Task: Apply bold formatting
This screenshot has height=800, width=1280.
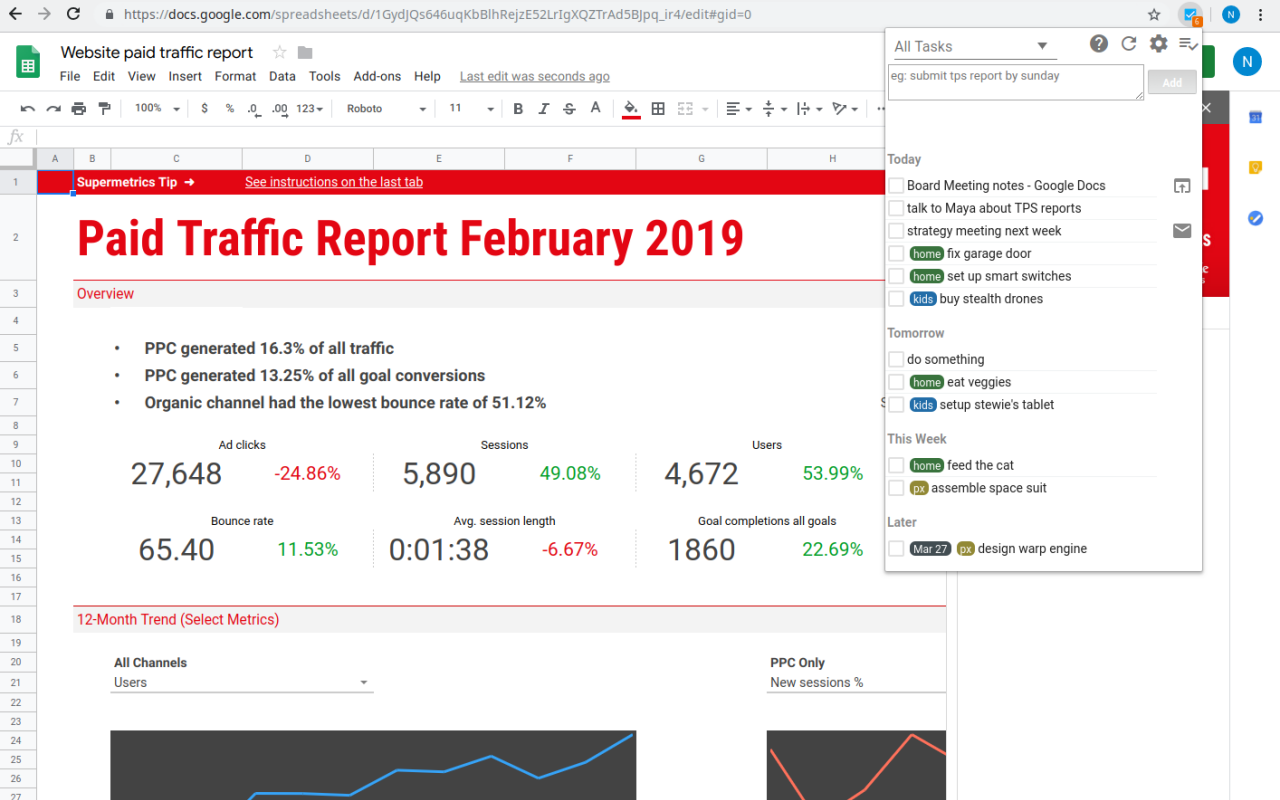Action: 518,108
